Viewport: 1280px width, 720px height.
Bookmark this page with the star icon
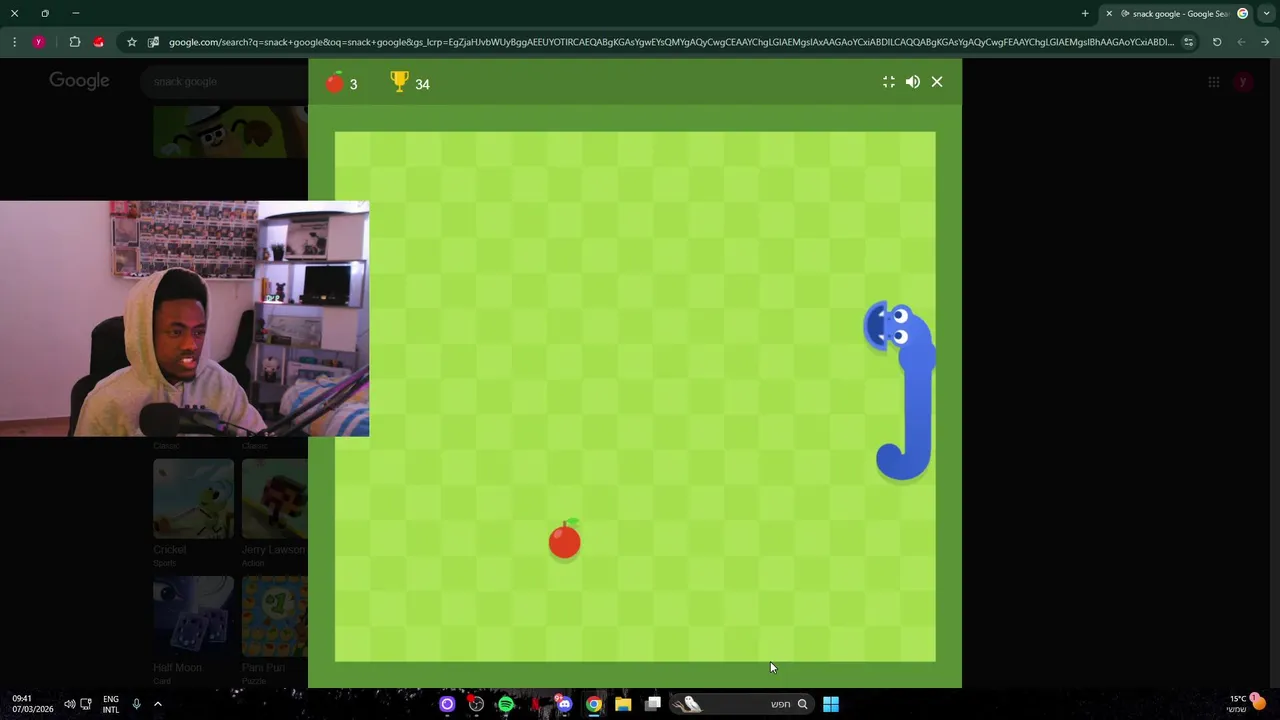coord(131,42)
